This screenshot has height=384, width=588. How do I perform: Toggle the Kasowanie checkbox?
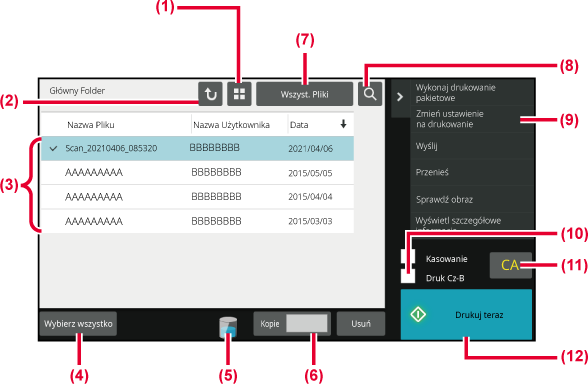click(x=408, y=258)
